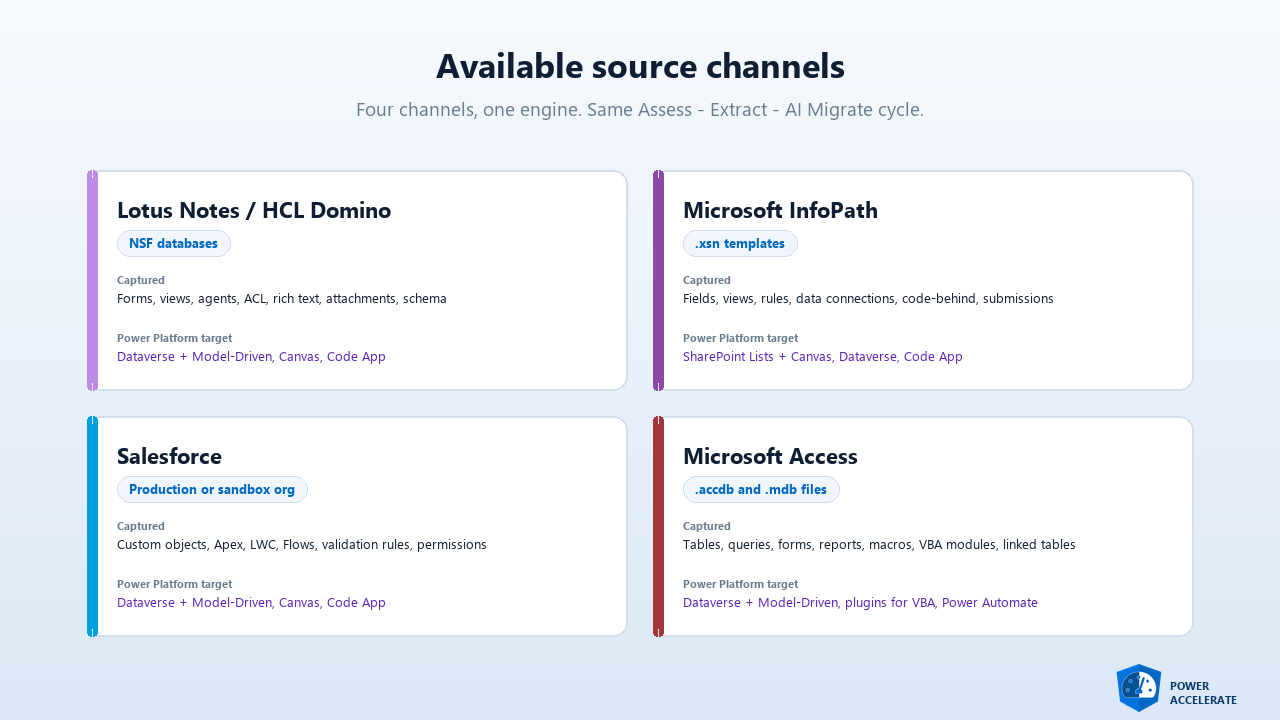Click the 'Production or sandbox org' pill badge
1280x720 pixels.
coord(212,489)
